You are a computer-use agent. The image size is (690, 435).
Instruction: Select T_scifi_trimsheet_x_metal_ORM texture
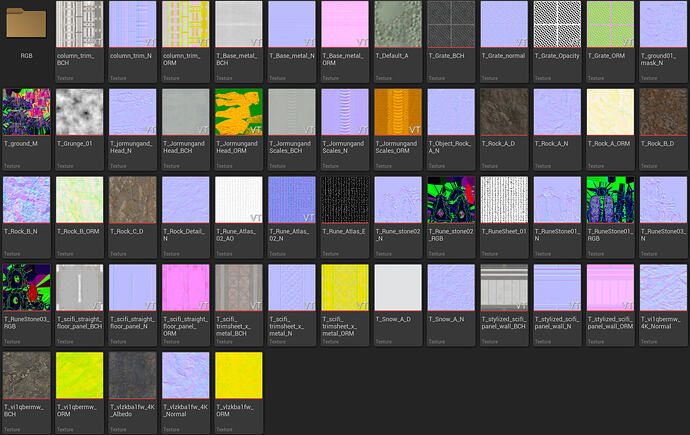coord(345,288)
